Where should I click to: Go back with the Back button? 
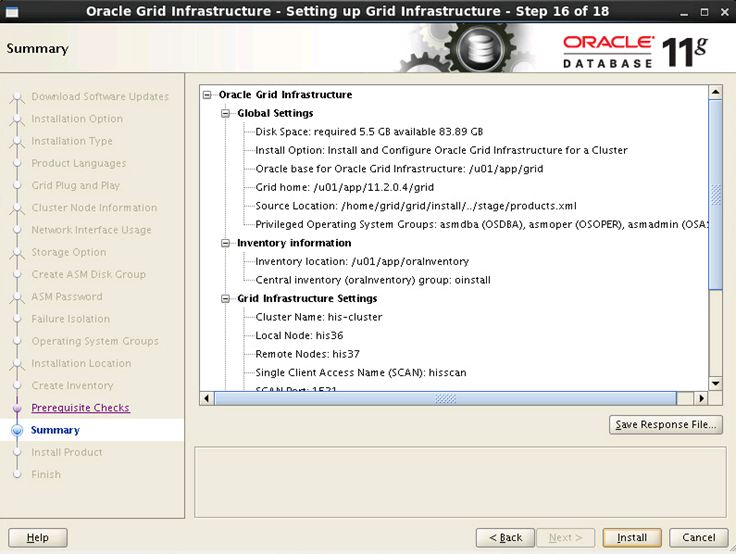tap(505, 538)
